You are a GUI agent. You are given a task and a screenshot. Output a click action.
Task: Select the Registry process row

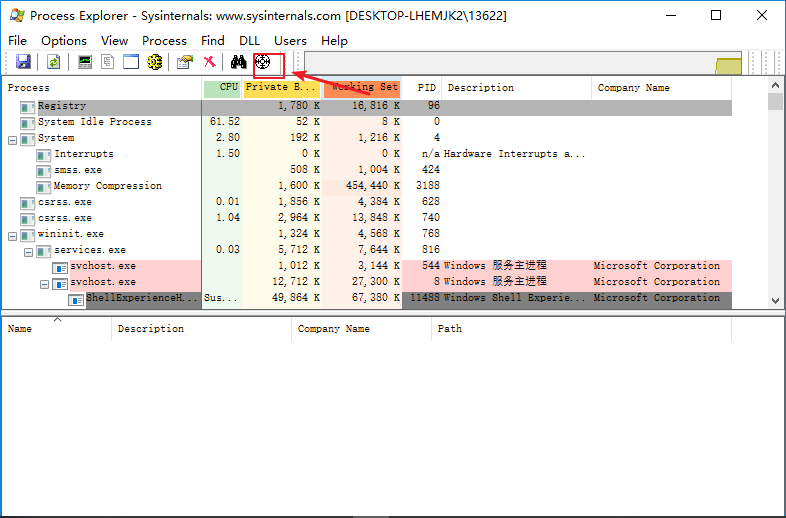[x=367, y=106]
